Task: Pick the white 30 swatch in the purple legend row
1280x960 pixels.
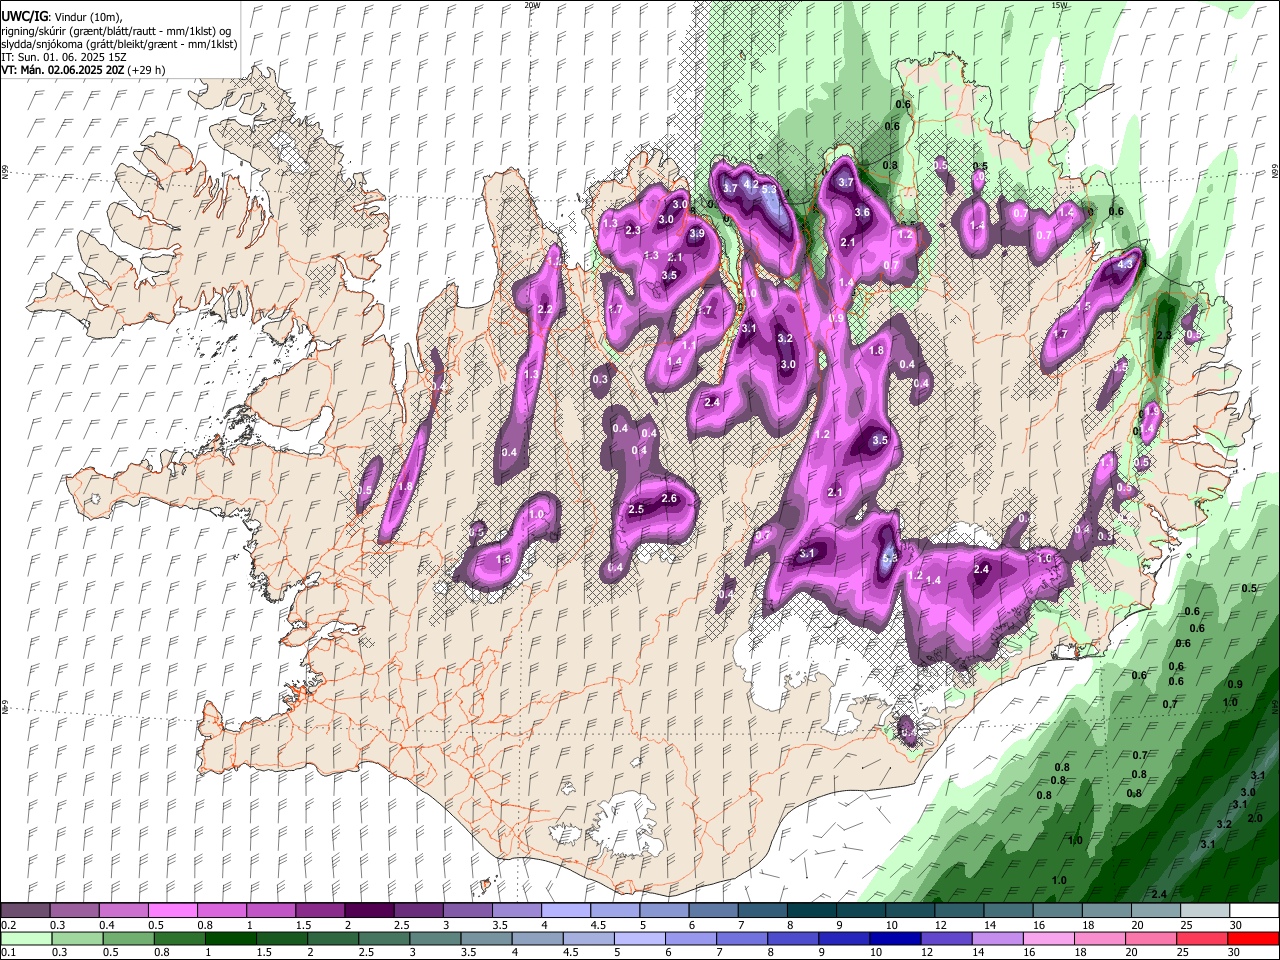Action: pos(1253,911)
